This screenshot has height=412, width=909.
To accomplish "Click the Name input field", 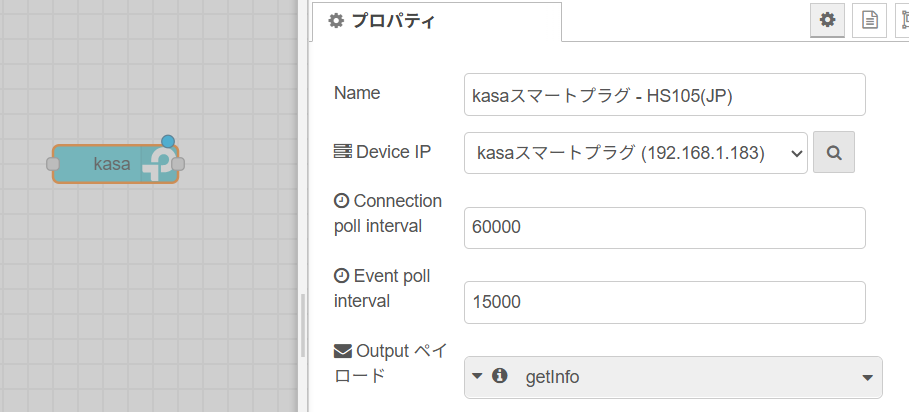I will pyautogui.click(x=664, y=94).
